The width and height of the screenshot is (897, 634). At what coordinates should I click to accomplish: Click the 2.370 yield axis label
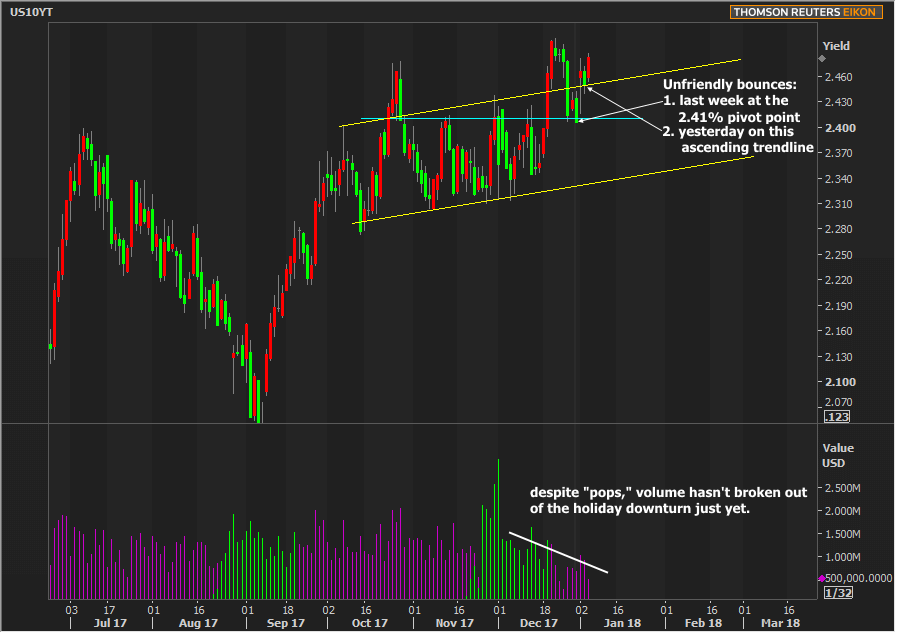point(838,153)
